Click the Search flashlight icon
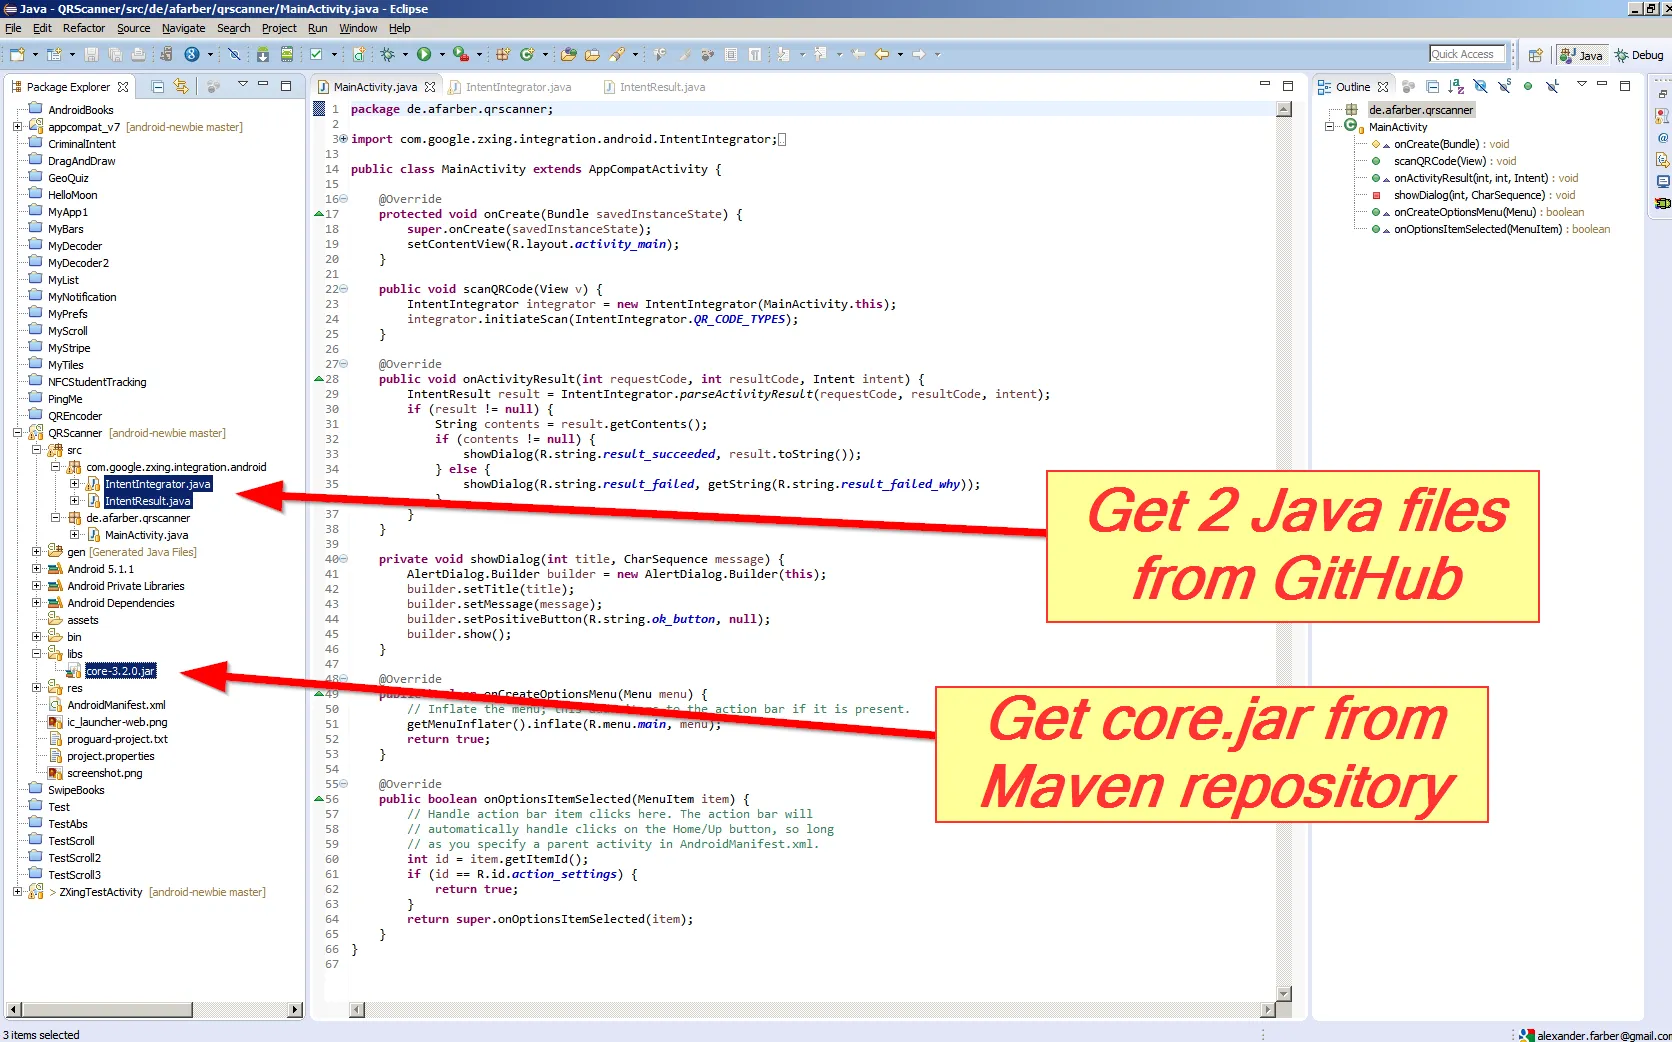 point(617,54)
